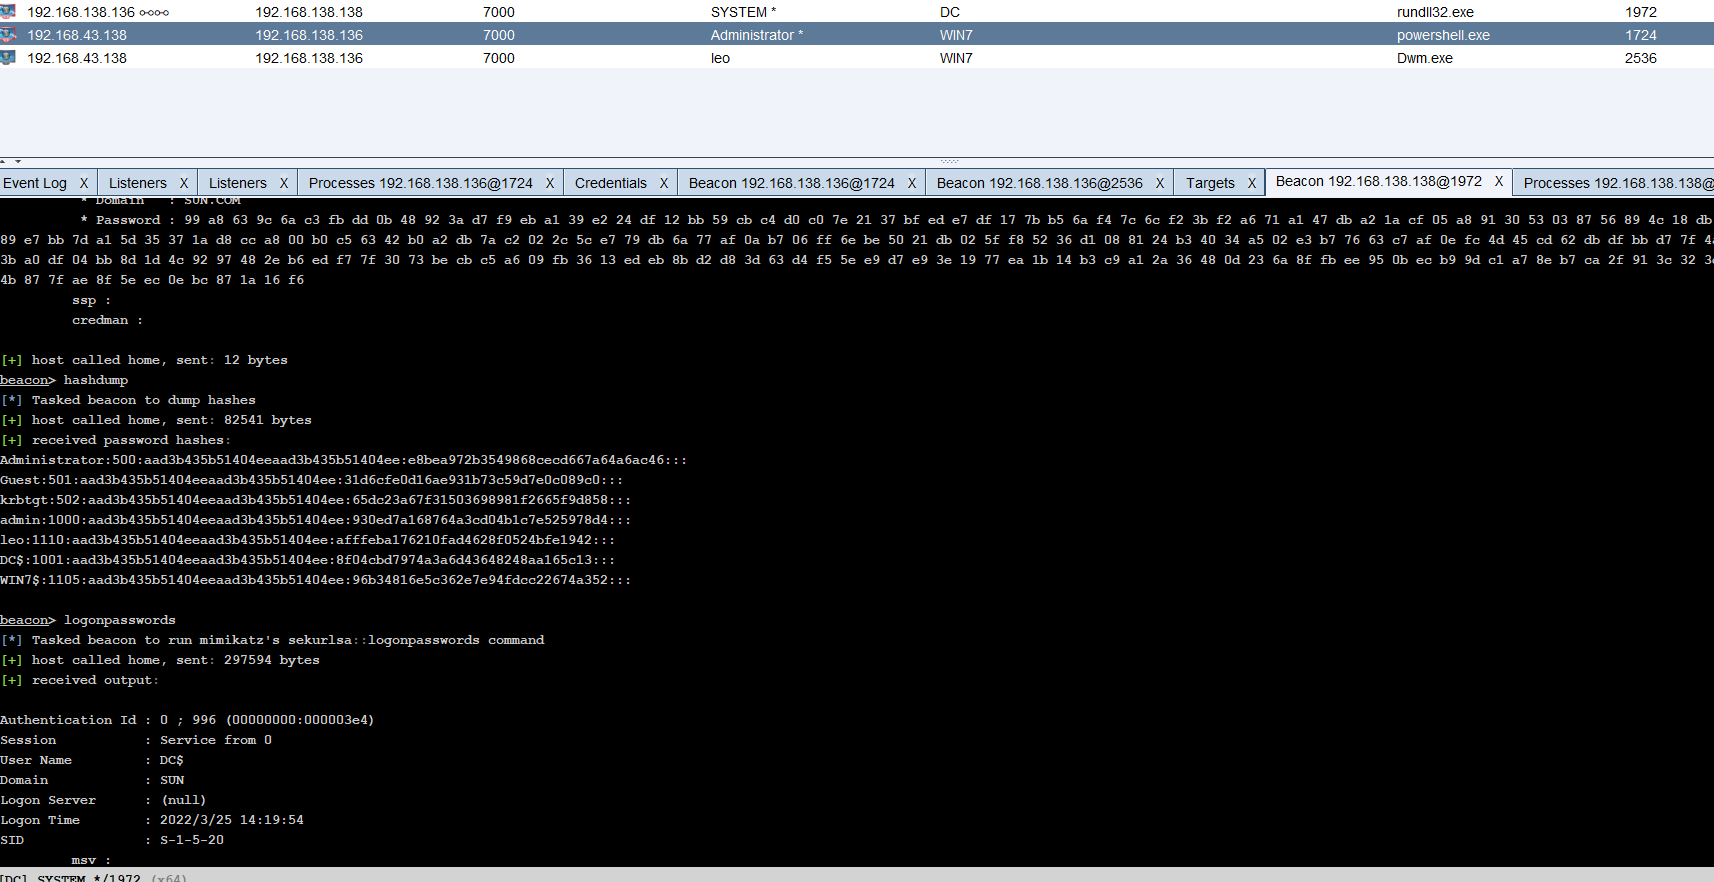The height and width of the screenshot is (882, 1714).
Task: Click the 'credman :' console line
Action: (x=108, y=320)
